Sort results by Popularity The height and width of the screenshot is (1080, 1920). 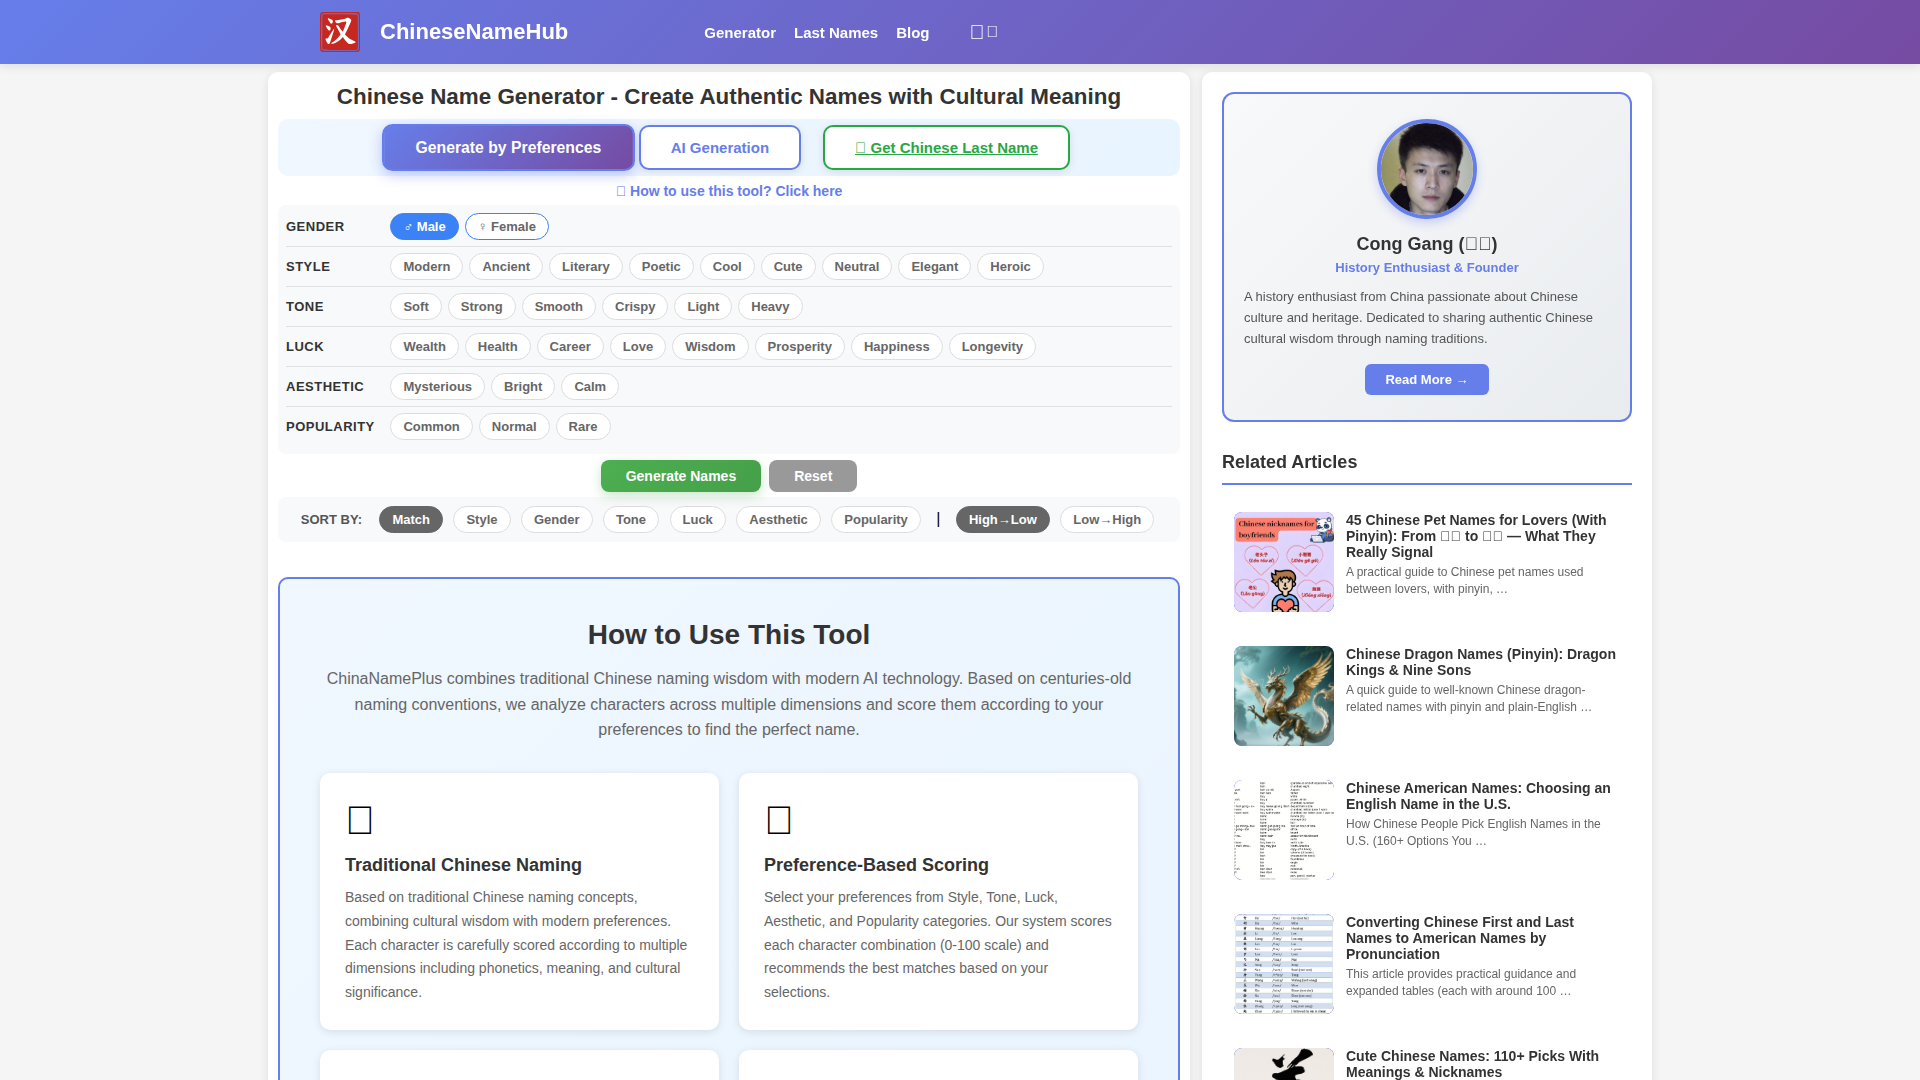(x=875, y=520)
